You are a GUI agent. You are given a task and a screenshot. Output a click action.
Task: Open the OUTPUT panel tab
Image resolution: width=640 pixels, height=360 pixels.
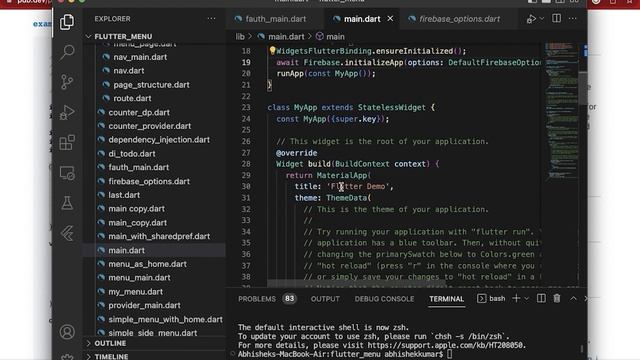325,299
